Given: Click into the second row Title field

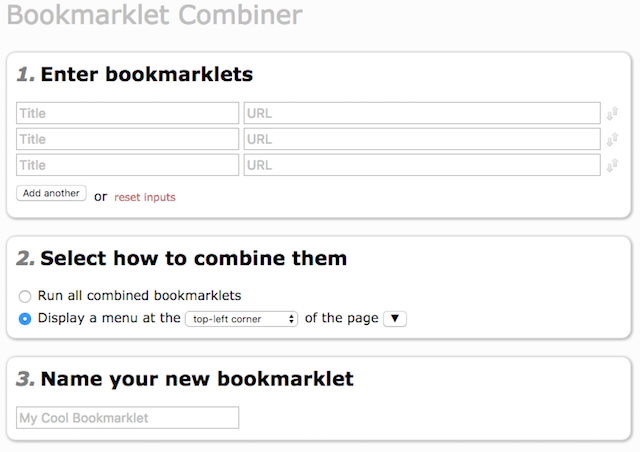Looking at the screenshot, I should 127,140.
